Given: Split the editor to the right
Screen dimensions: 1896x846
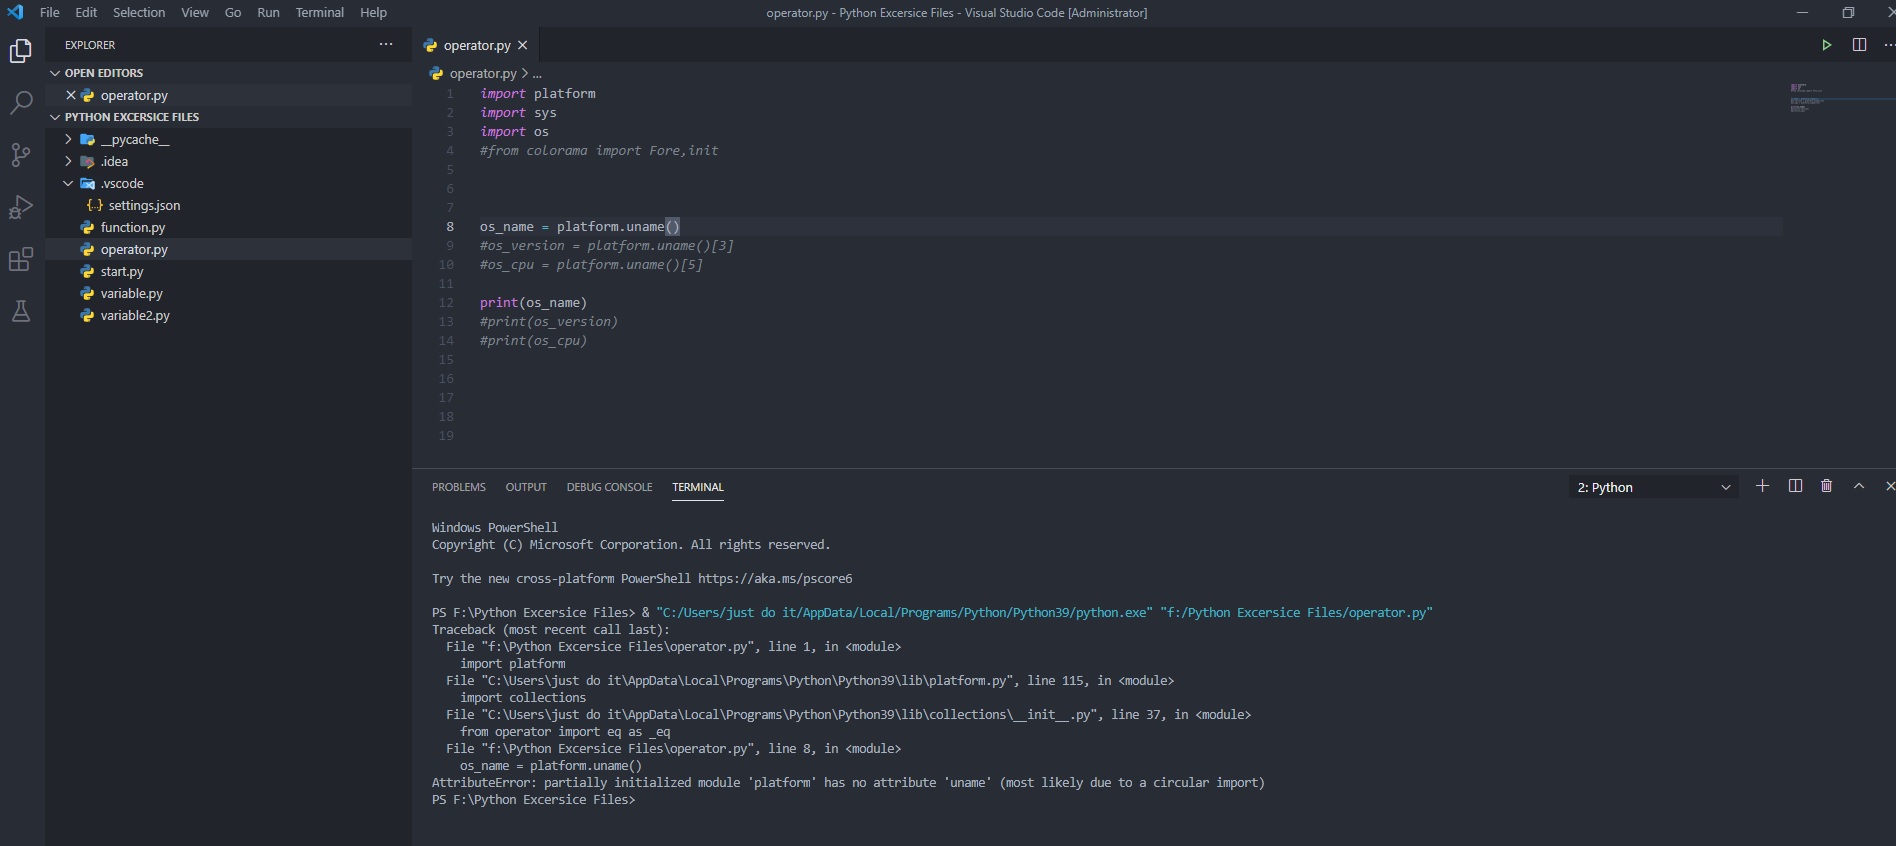Looking at the screenshot, I should [x=1859, y=45].
